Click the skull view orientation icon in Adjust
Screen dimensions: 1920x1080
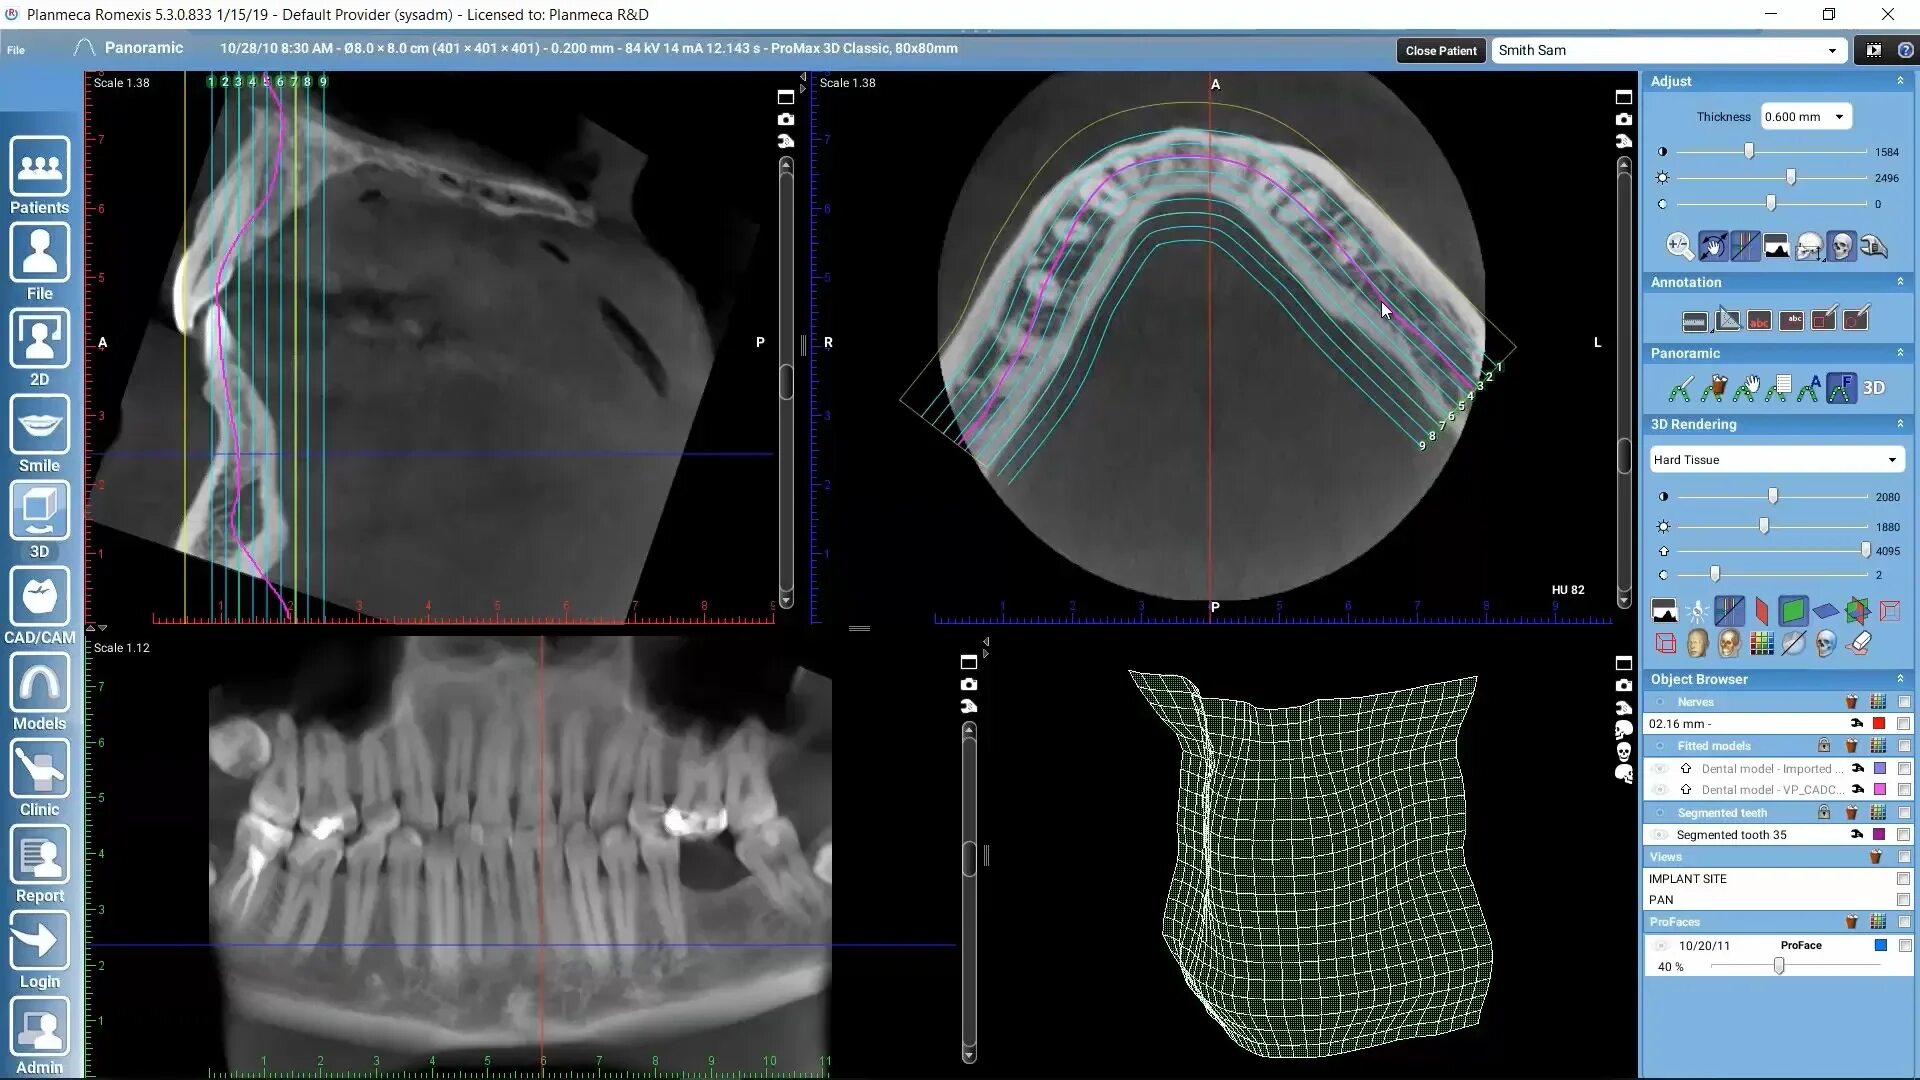pyautogui.click(x=1841, y=246)
